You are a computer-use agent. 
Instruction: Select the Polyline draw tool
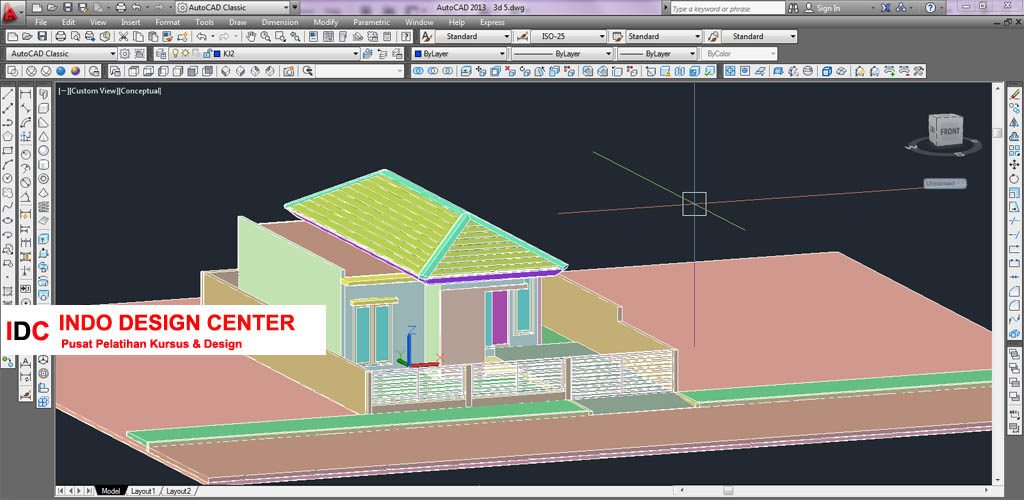point(8,123)
